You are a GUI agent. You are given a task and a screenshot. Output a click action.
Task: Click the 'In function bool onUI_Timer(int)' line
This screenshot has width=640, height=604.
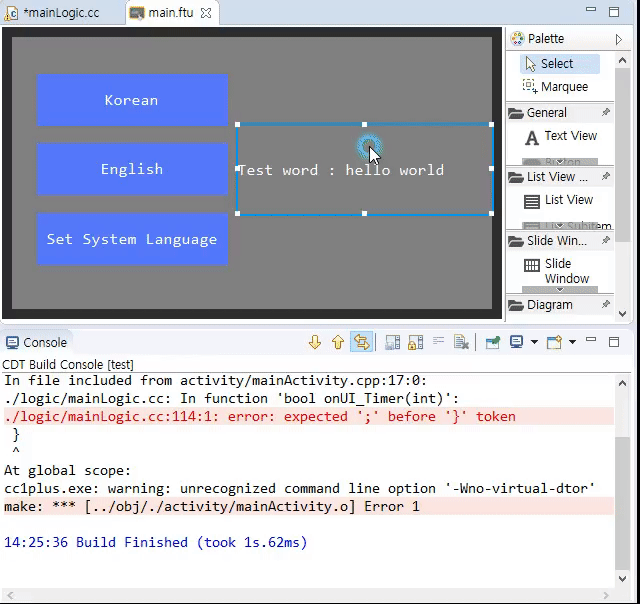click(232, 398)
